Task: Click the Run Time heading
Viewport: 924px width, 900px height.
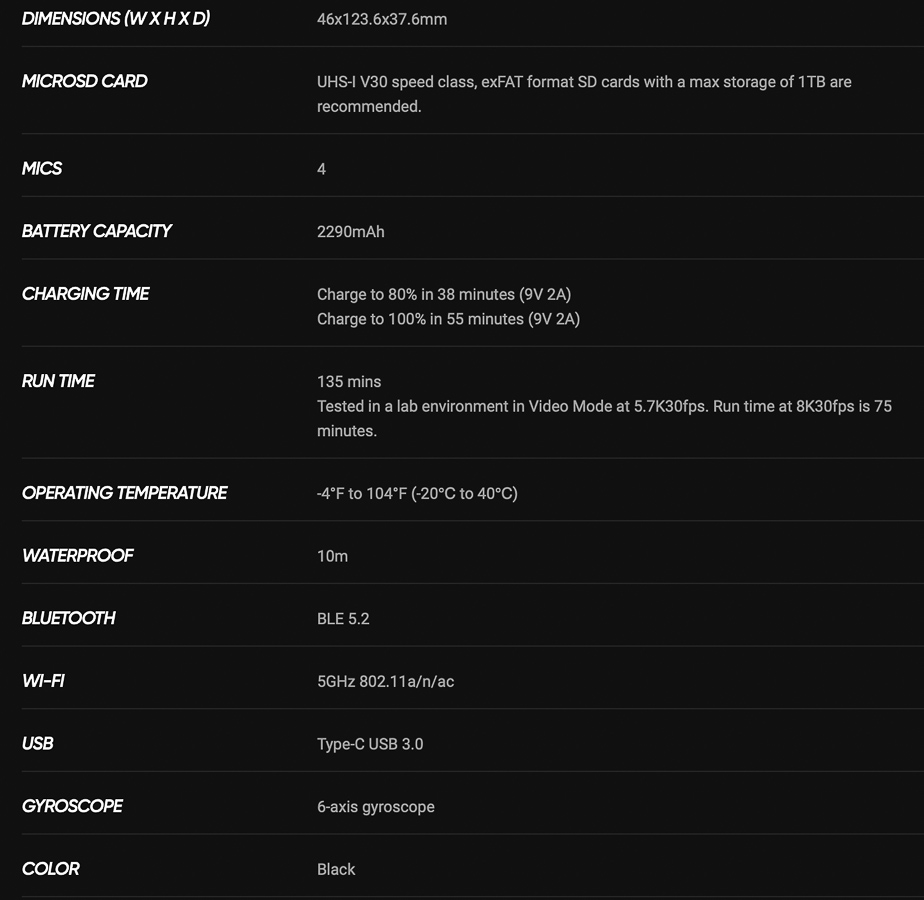Action: [x=58, y=381]
